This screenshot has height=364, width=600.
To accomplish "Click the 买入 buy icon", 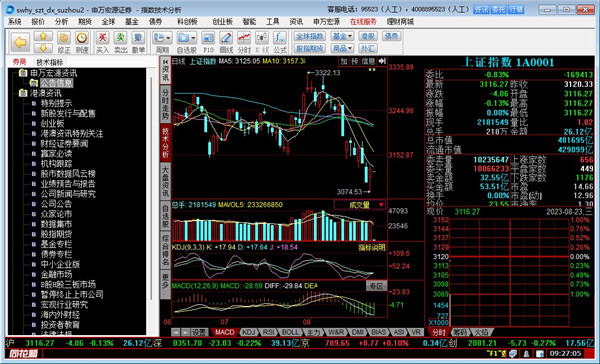I will (x=102, y=42).
